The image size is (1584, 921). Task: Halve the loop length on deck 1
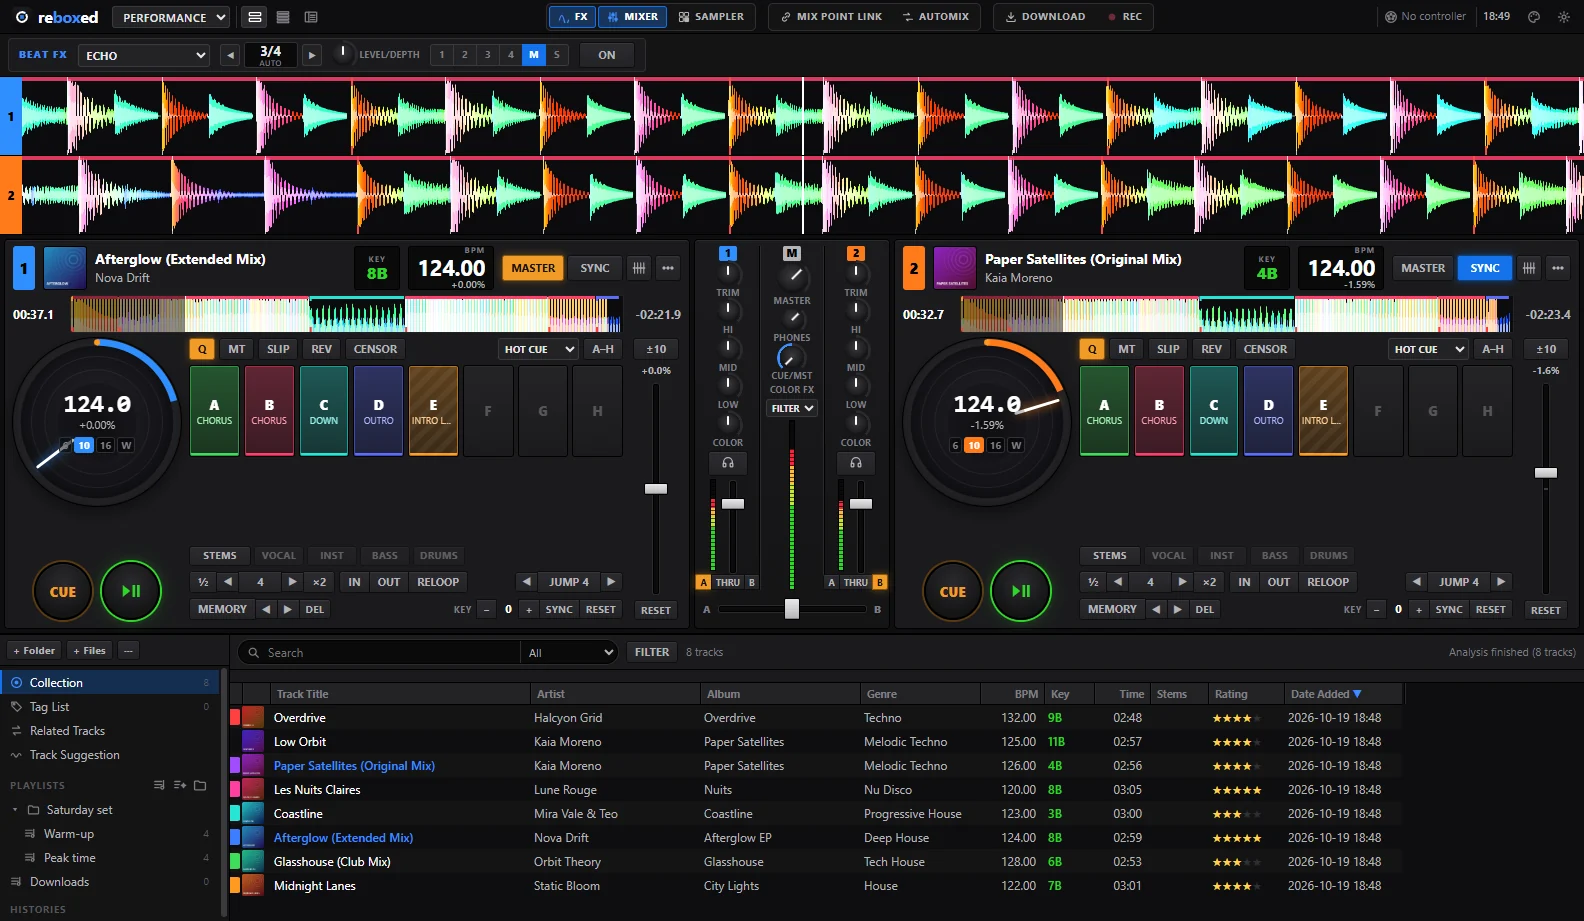204,582
